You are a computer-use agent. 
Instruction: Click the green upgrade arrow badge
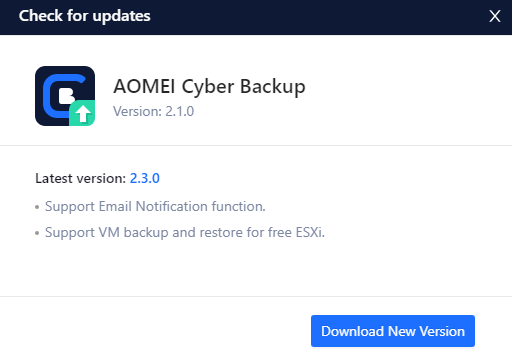pyautogui.click(x=82, y=113)
